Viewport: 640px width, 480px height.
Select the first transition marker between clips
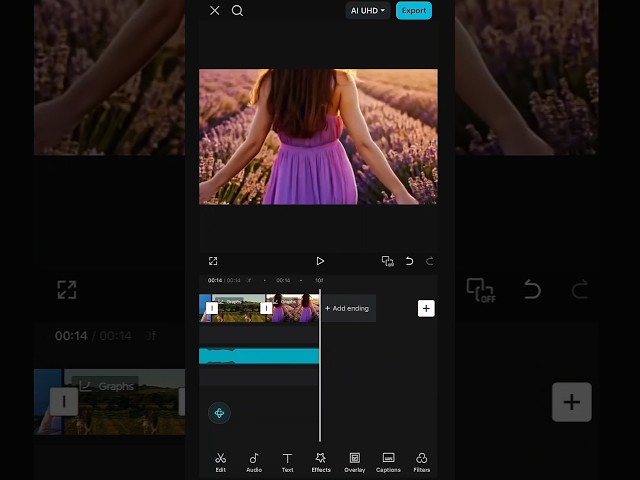click(212, 308)
